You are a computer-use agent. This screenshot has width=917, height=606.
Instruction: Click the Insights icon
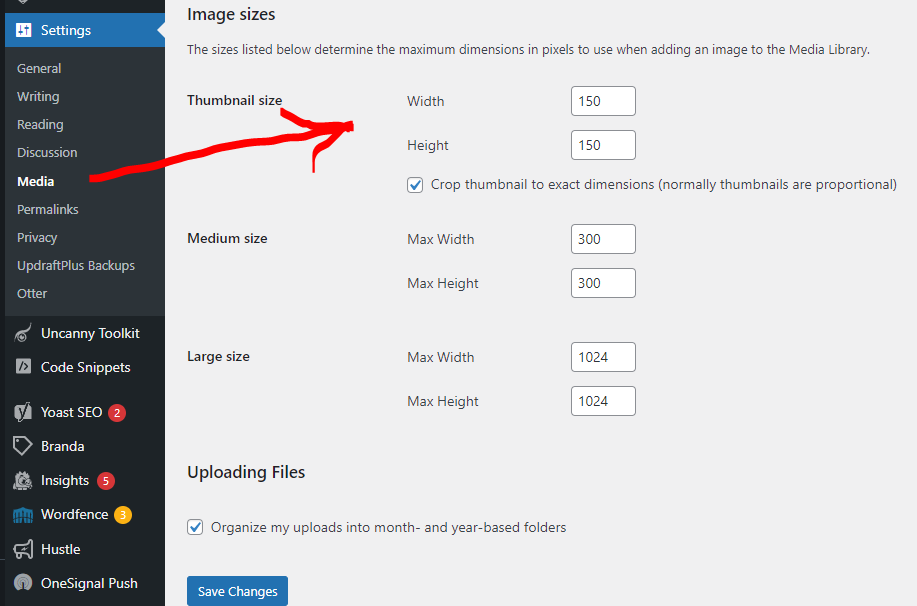click(23, 480)
